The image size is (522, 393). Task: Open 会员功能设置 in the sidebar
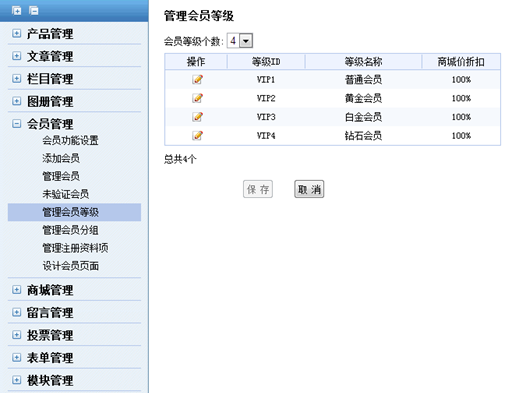[x=70, y=140]
